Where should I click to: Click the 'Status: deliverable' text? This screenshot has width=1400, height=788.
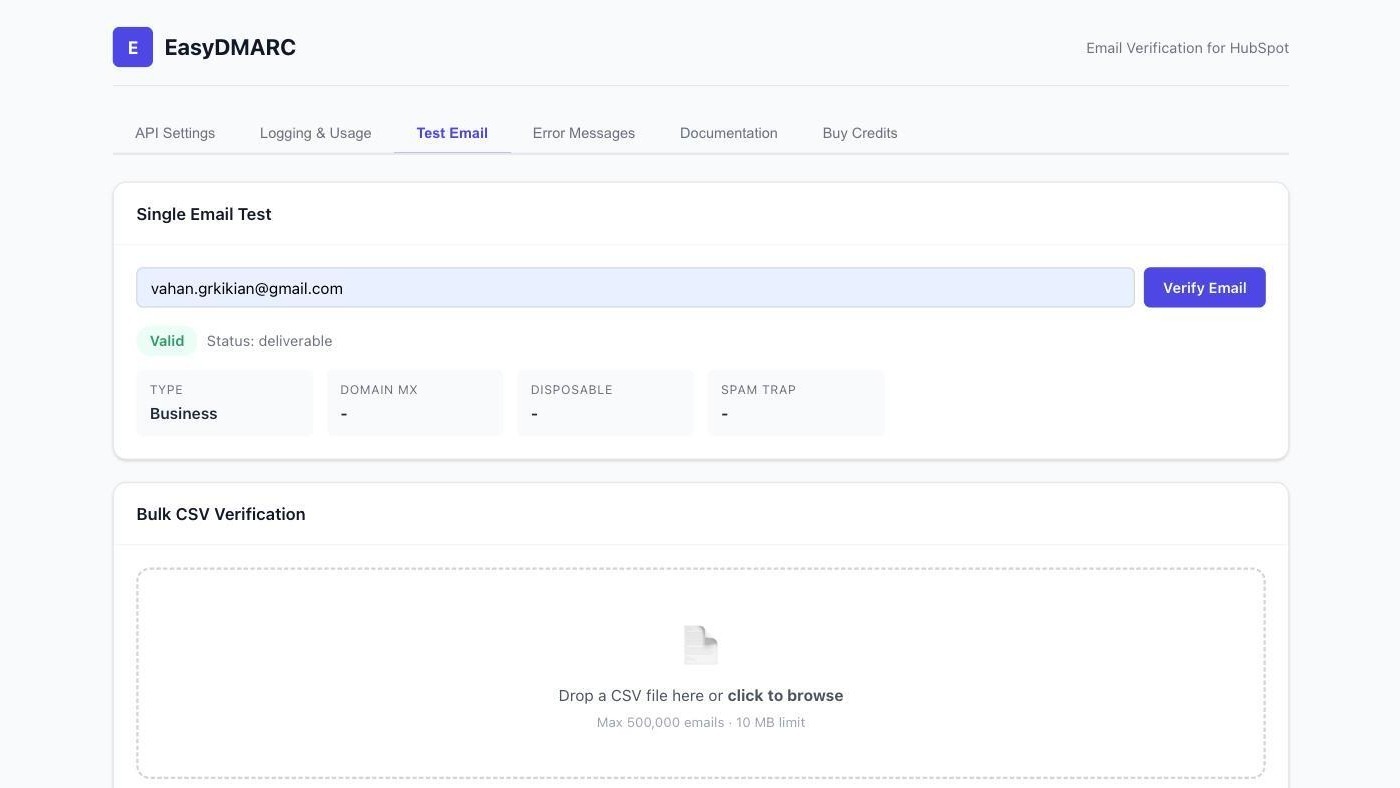click(270, 341)
